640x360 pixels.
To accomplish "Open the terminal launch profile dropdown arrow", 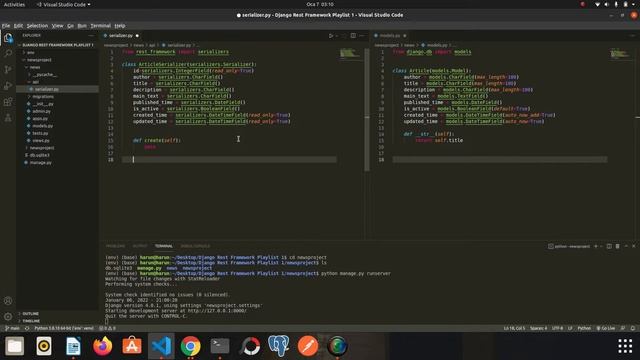I will (601, 246).
